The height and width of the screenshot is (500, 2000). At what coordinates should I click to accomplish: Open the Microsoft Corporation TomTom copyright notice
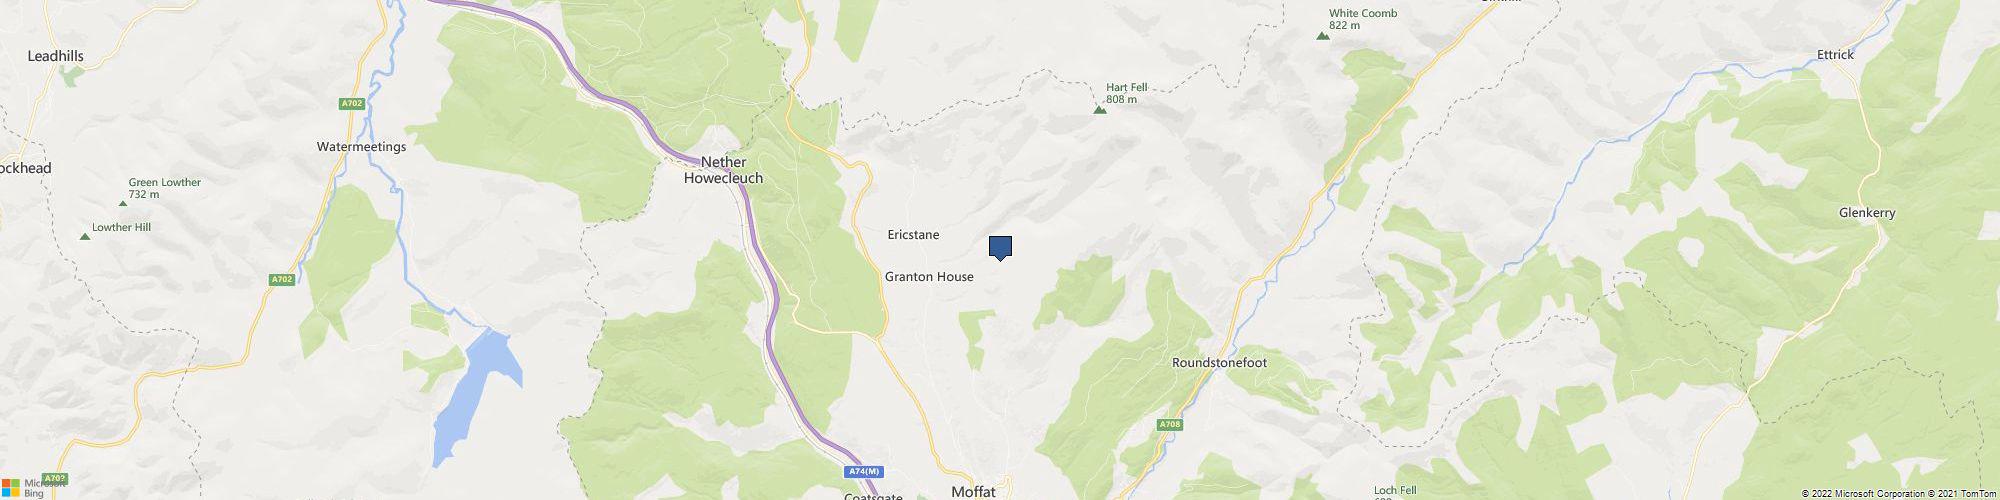click(x=1898, y=493)
